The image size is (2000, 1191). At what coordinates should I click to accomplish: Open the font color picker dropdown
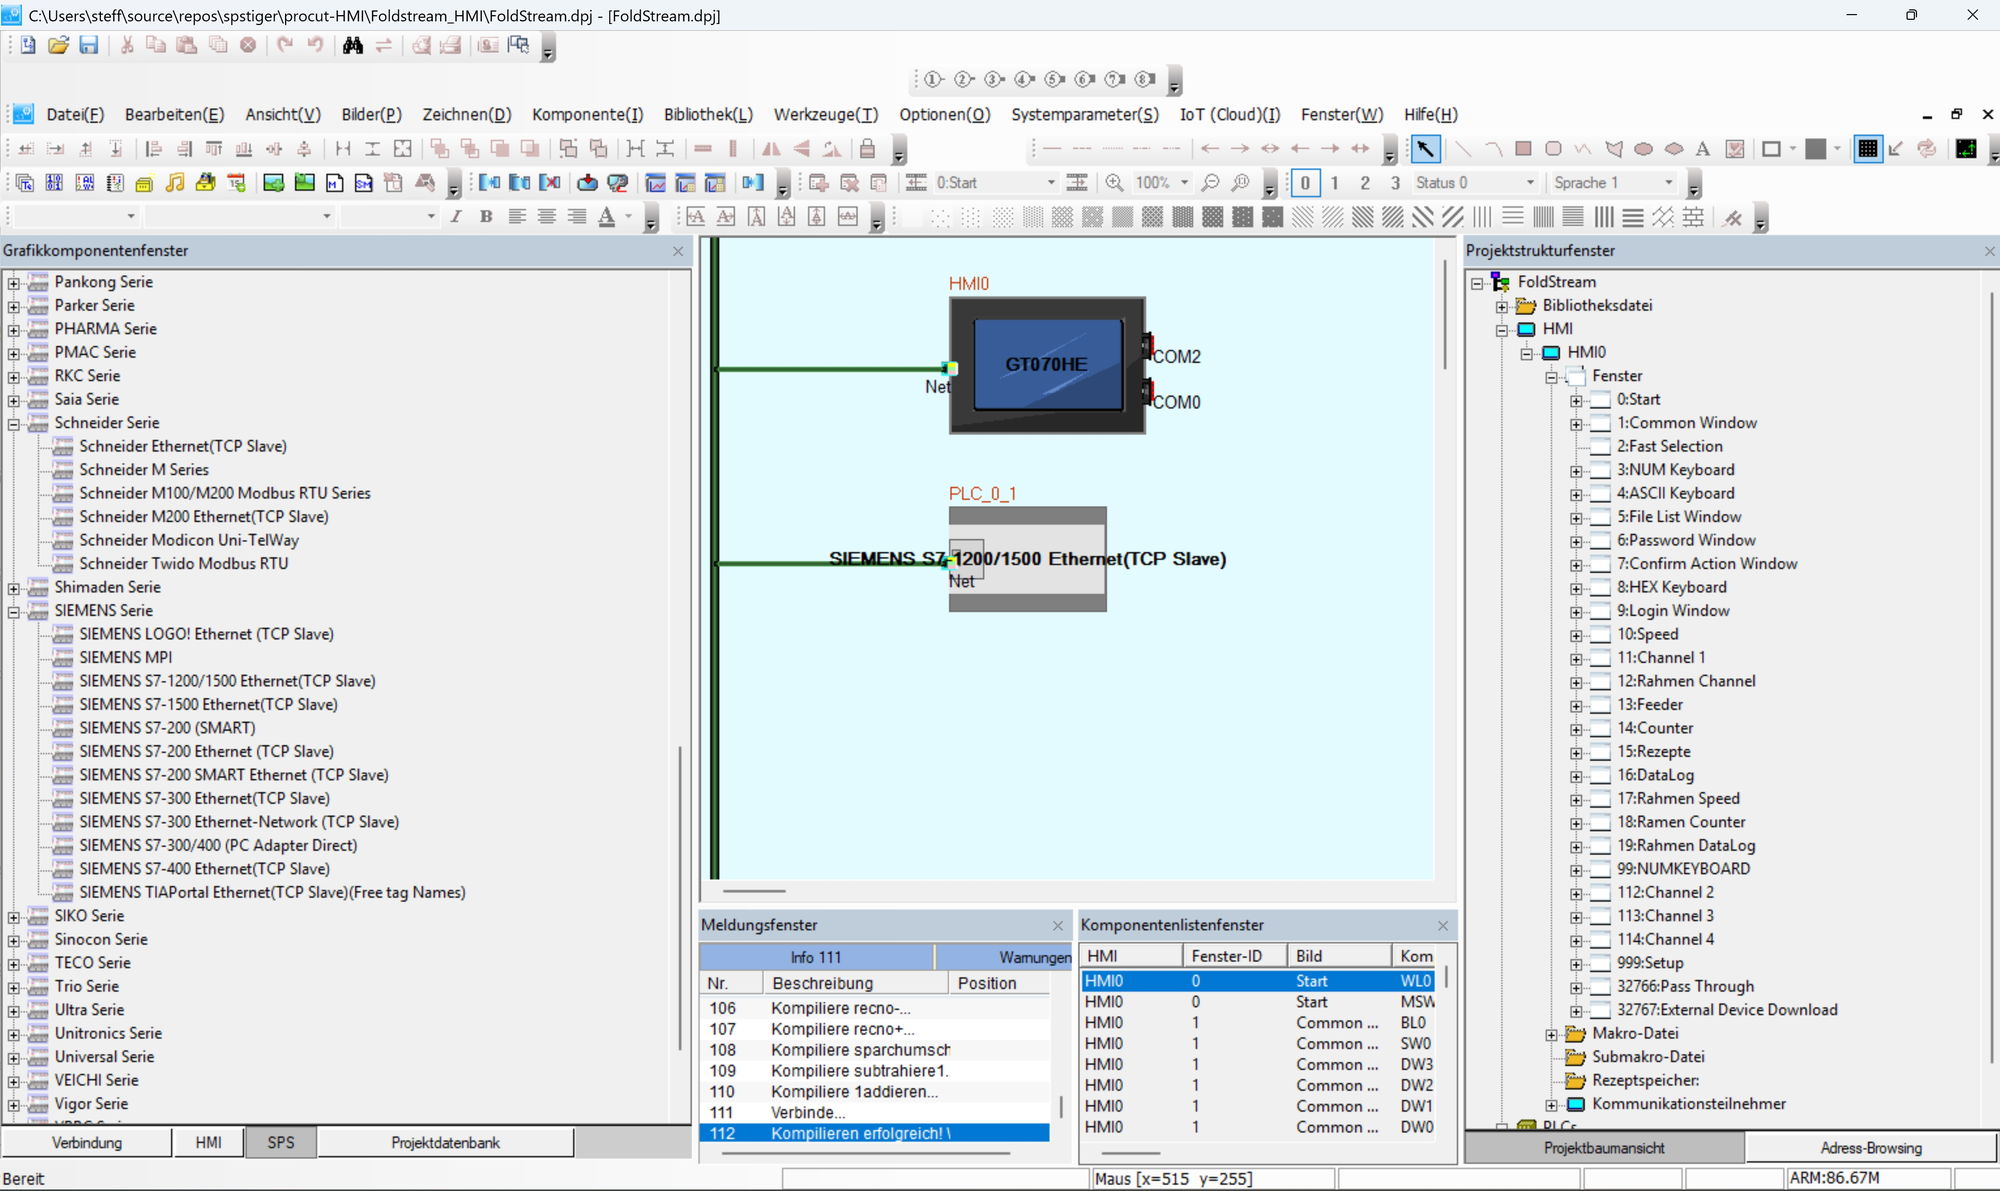[629, 217]
